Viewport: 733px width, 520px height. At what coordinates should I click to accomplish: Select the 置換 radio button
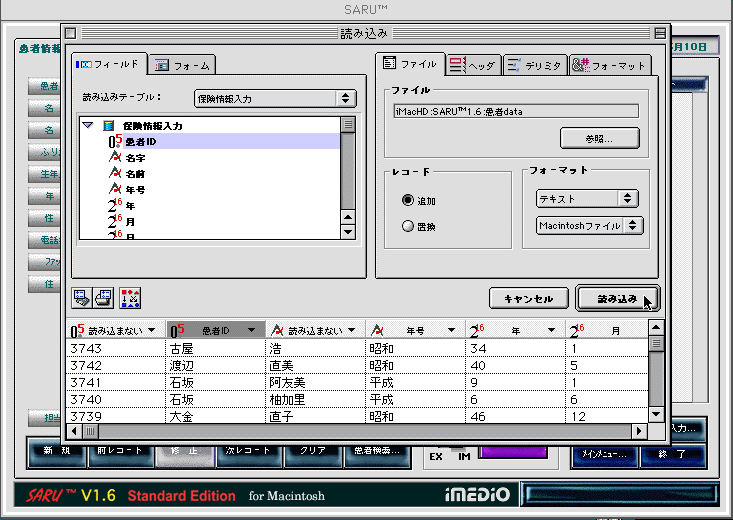408,226
